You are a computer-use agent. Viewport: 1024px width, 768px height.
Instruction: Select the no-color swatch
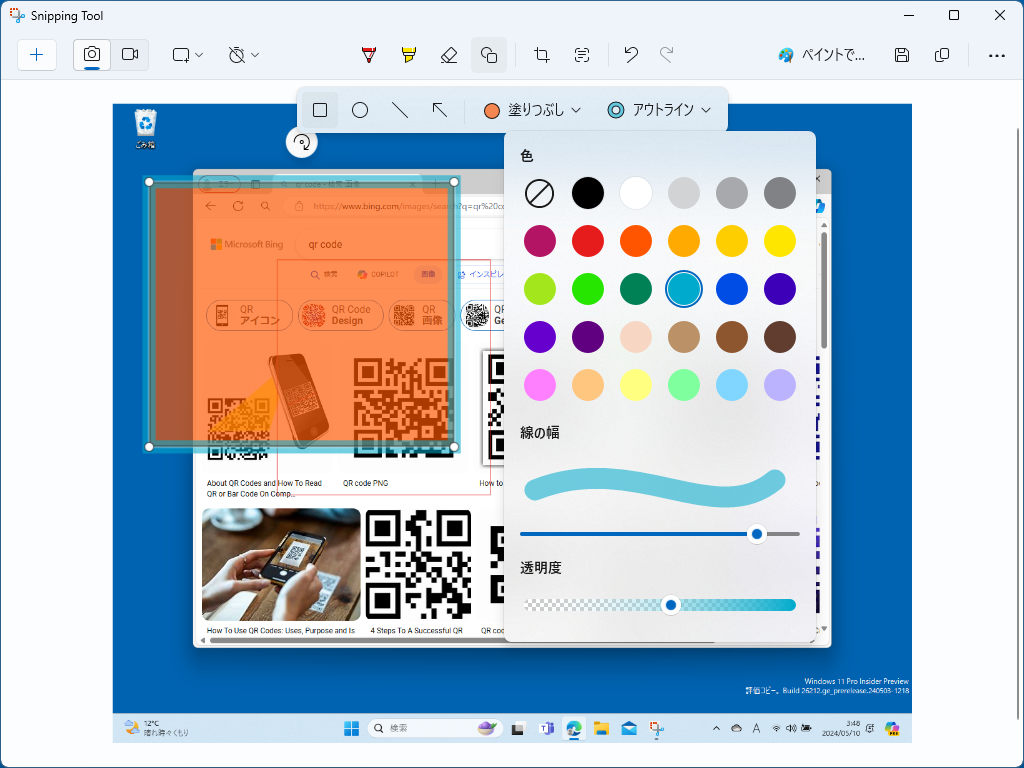[539, 193]
